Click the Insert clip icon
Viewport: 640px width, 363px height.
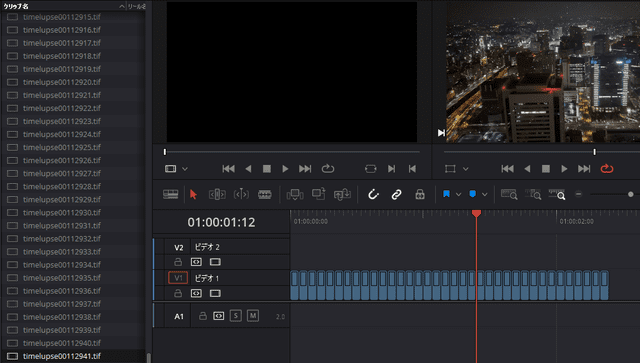click(295, 194)
